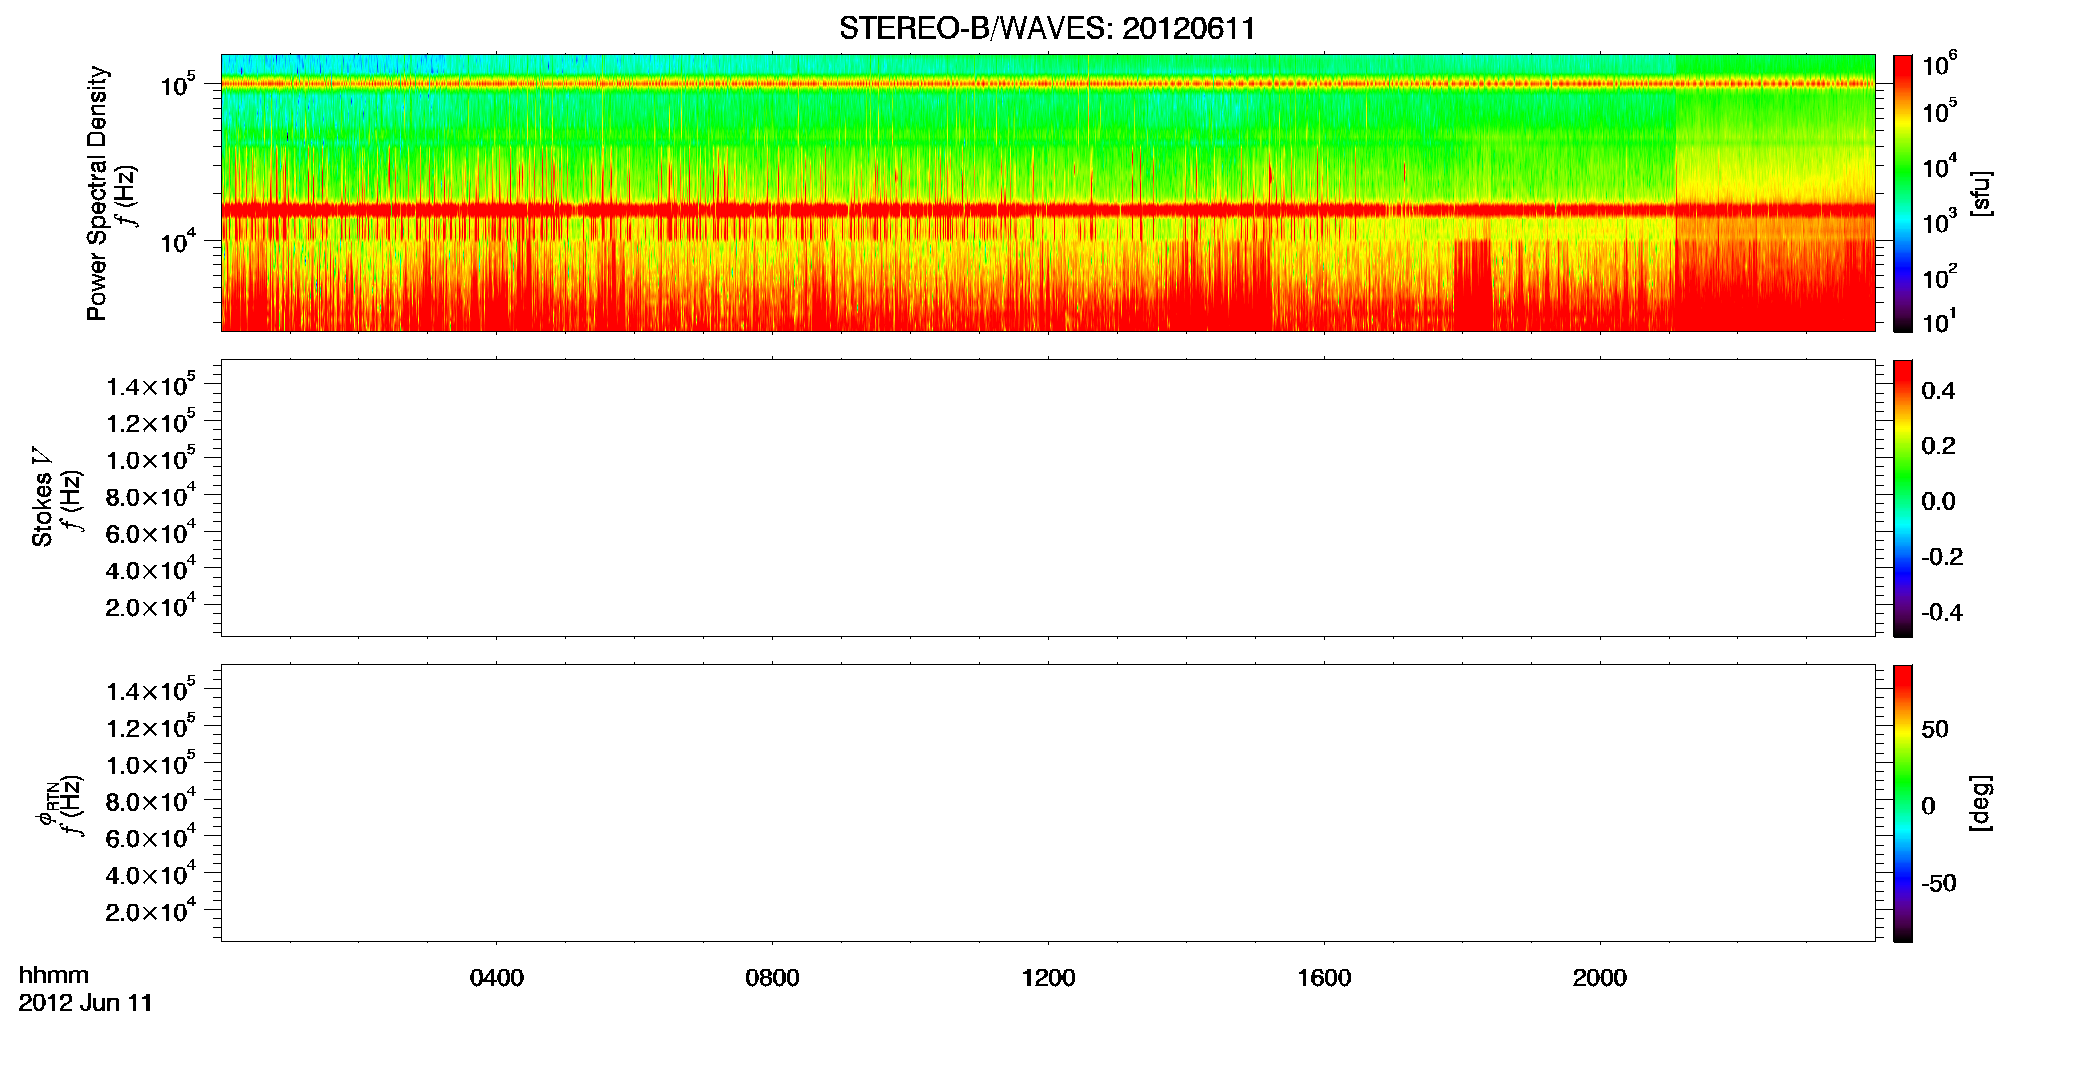Click the Stokes V color bar
The image size is (2096, 1080).
click(x=1903, y=498)
